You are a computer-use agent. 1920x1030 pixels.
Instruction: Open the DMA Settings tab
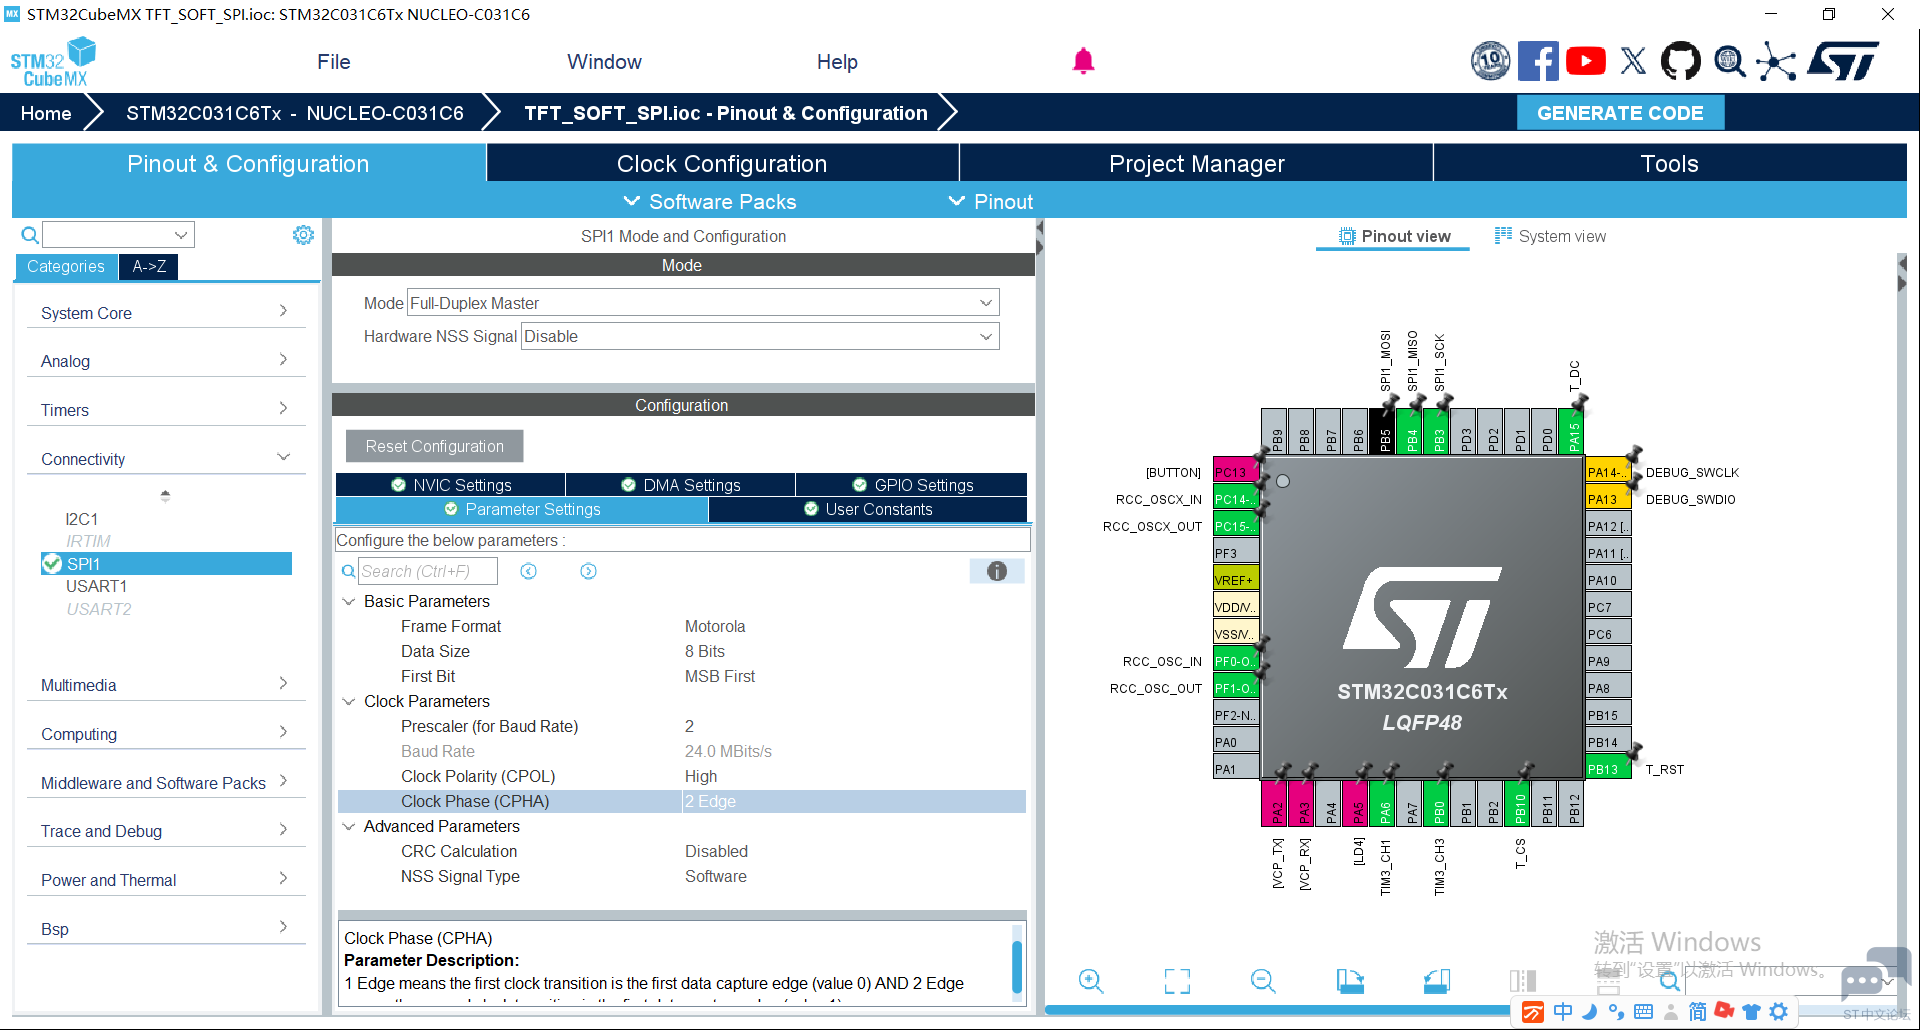coord(681,485)
